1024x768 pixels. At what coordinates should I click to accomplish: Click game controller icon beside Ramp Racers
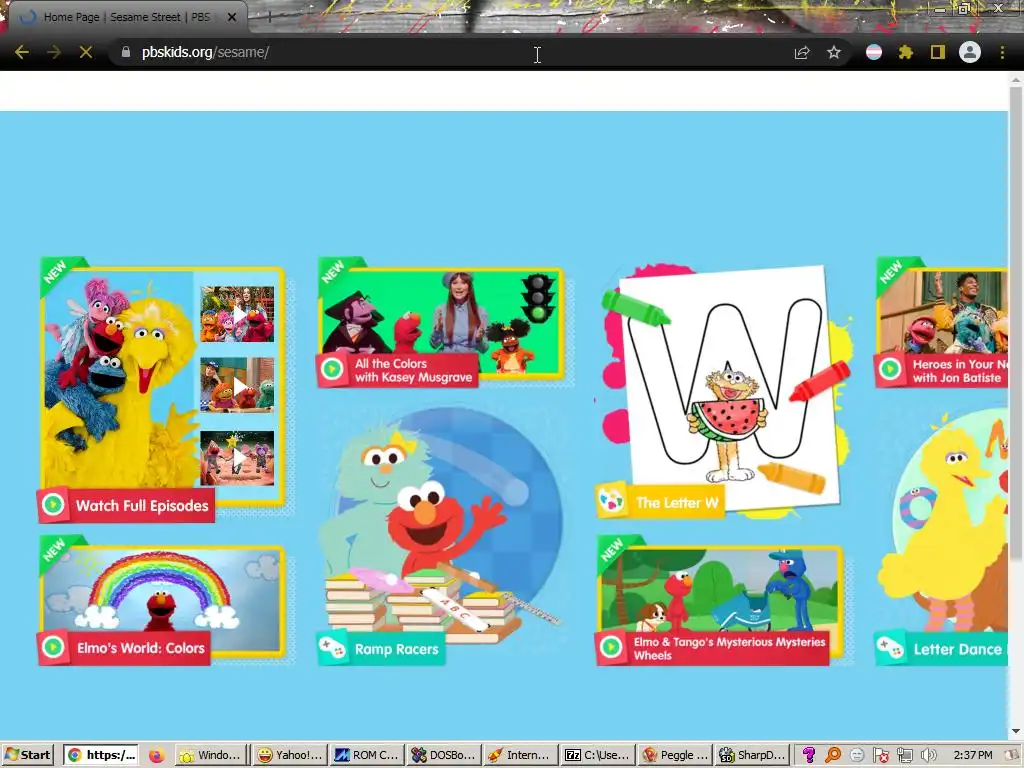click(332, 648)
